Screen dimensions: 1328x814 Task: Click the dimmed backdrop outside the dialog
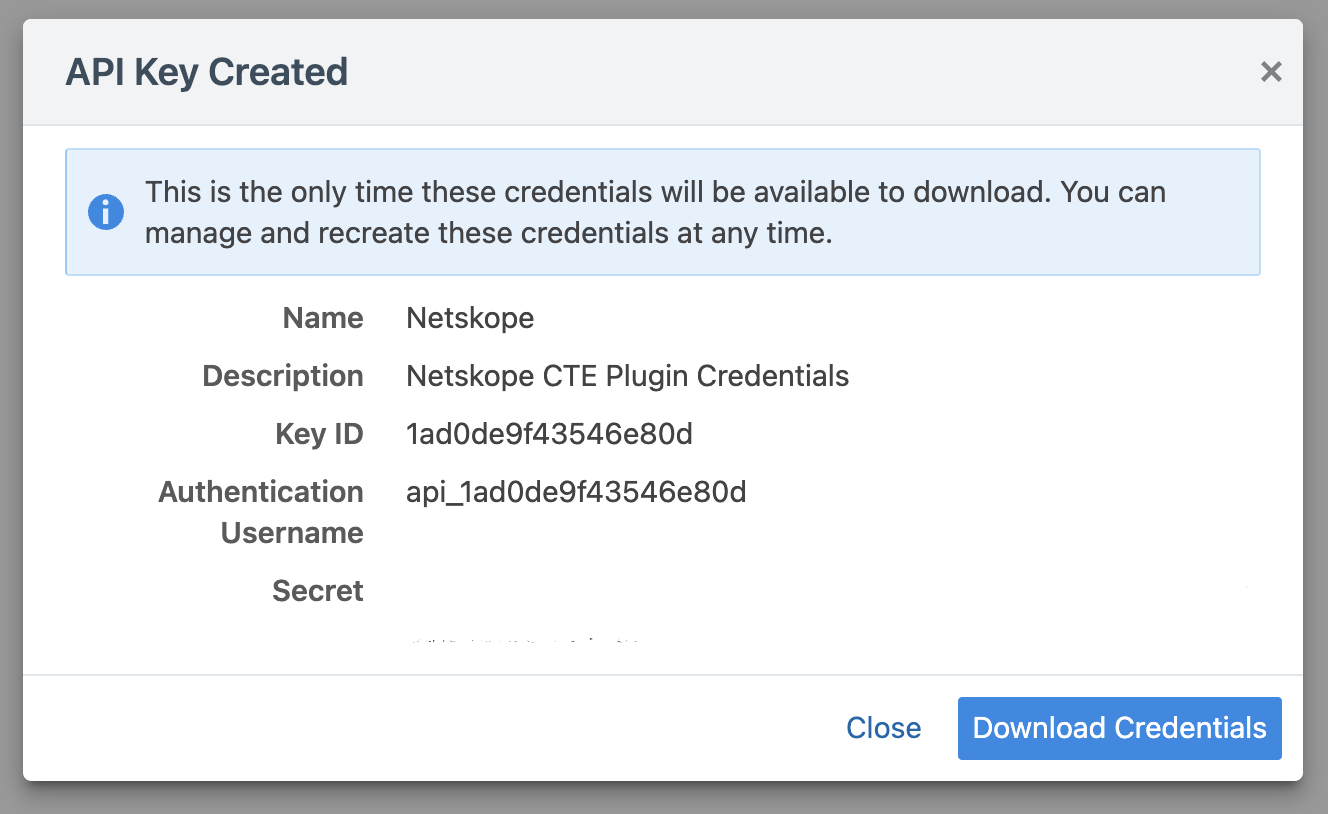664,798
